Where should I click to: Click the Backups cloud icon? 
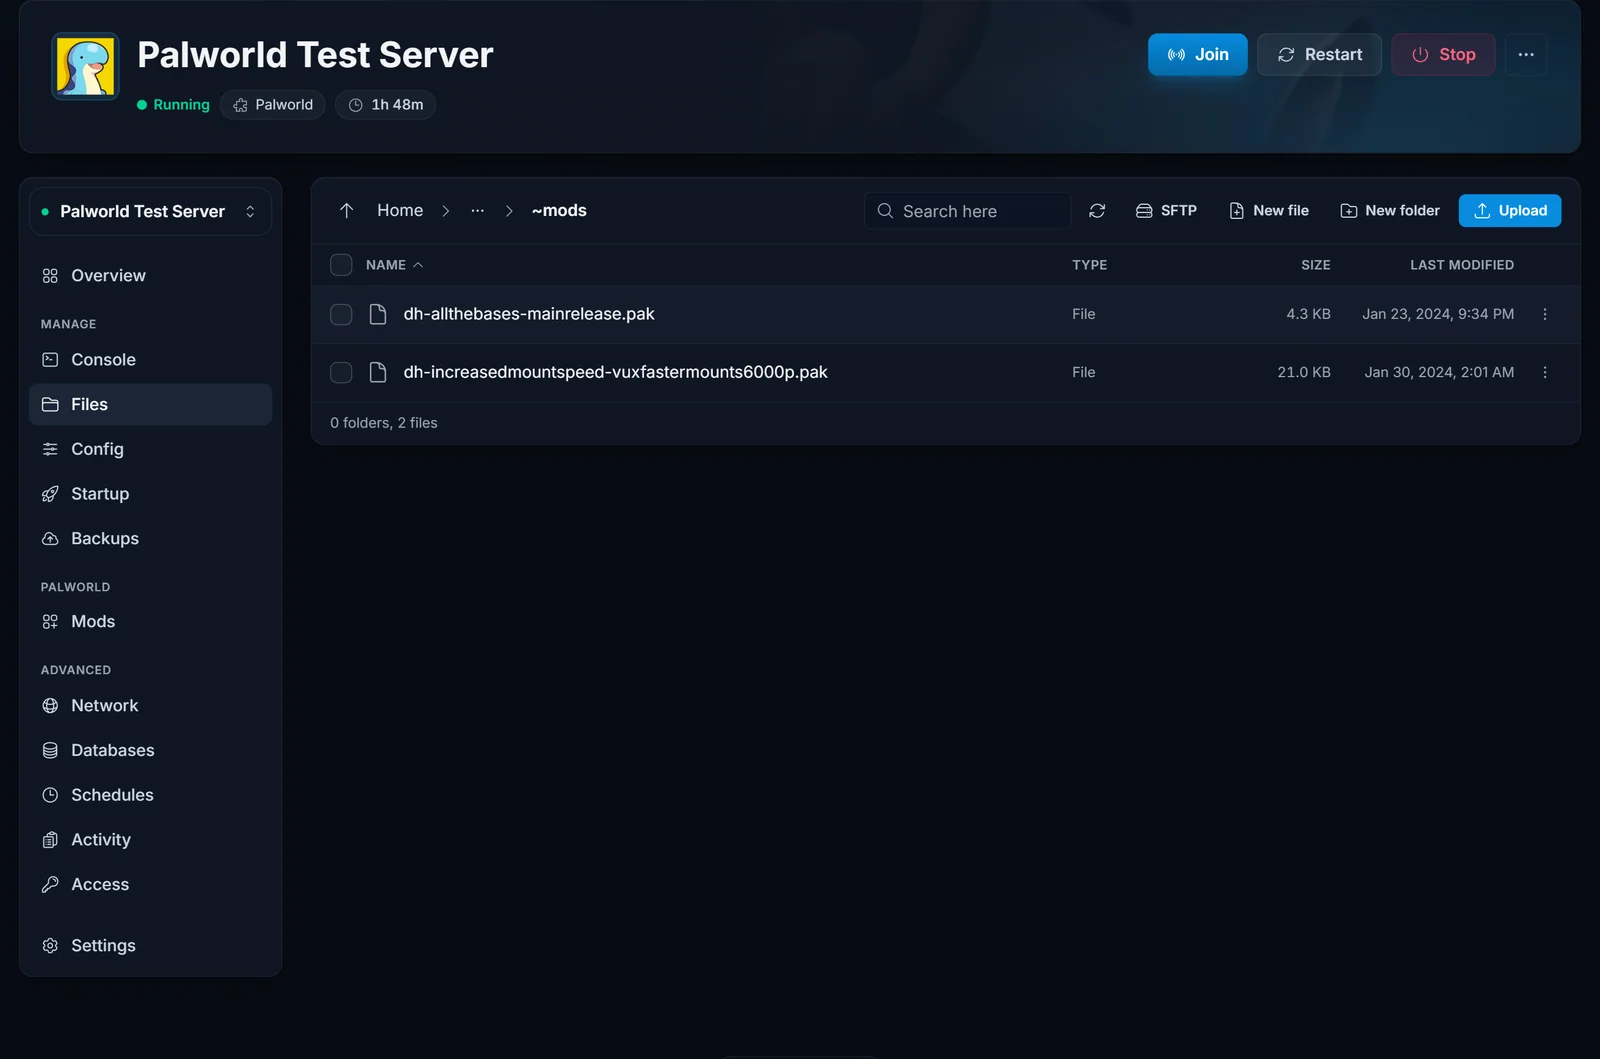[x=50, y=538]
